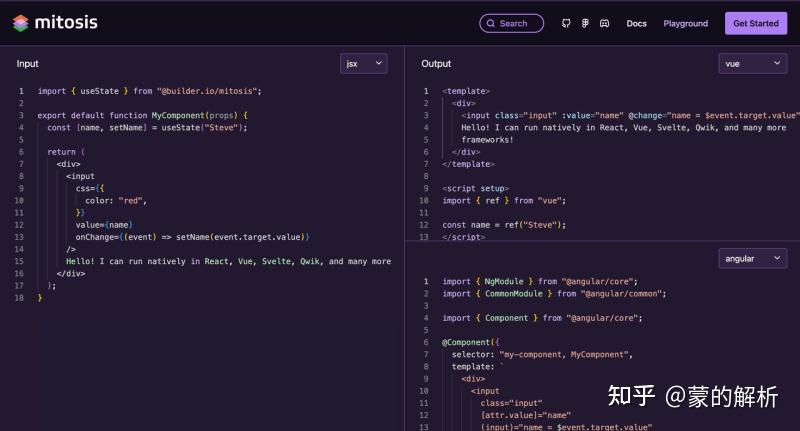The width and height of the screenshot is (800, 431).
Task: Click the closing '</div>' line in Input
Action: pyautogui.click(x=71, y=274)
